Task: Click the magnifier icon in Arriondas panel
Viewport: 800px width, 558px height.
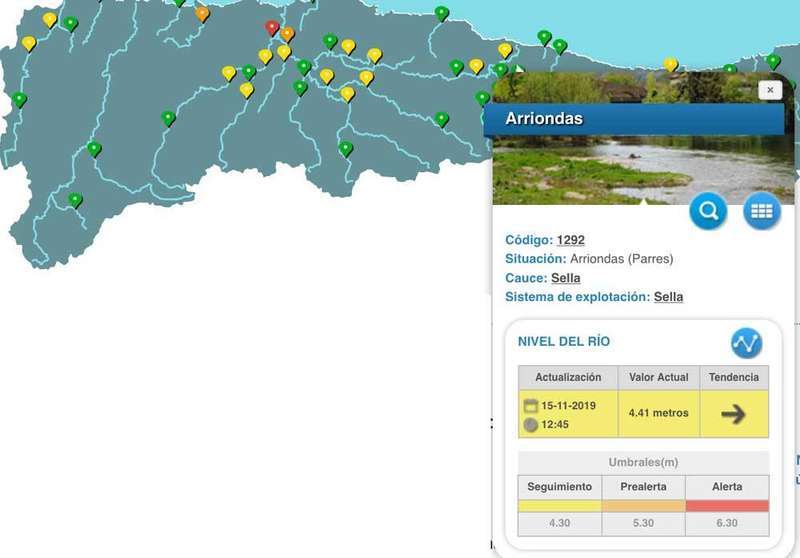Action: 708,211
